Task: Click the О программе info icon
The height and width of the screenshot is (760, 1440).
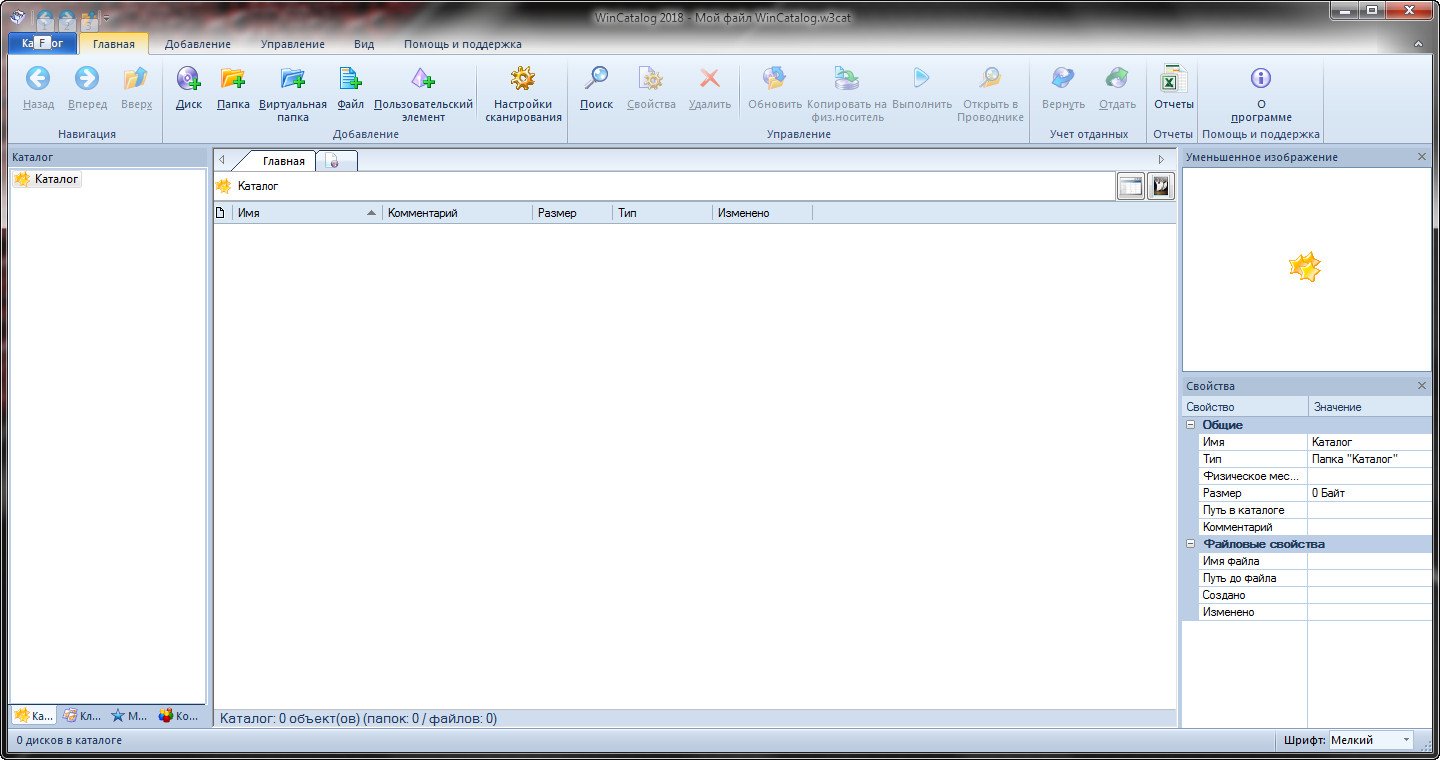Action: tap(1261, 80)
